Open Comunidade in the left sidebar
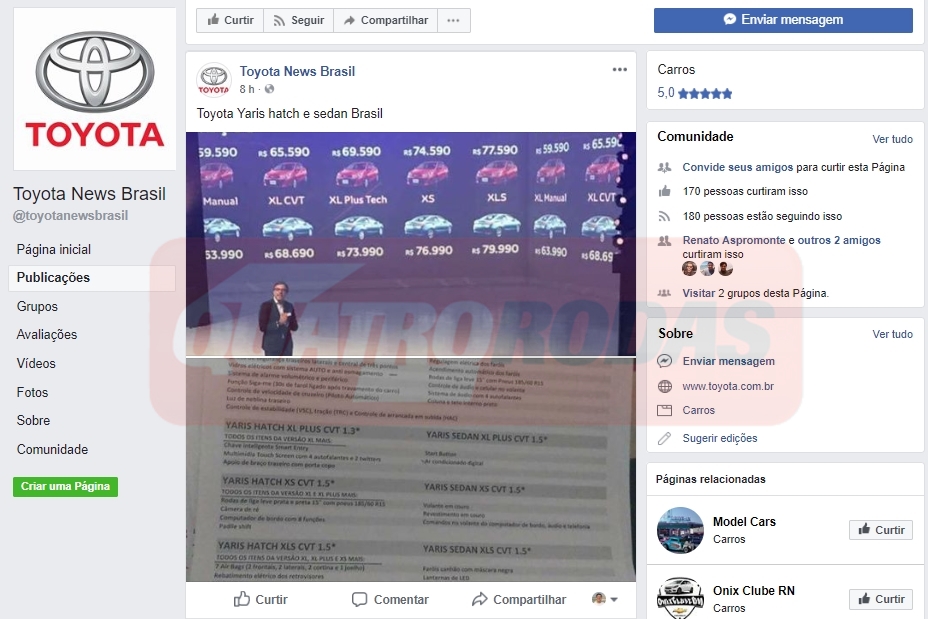This screenshot has width=928, height=619. tap(52, 449)
